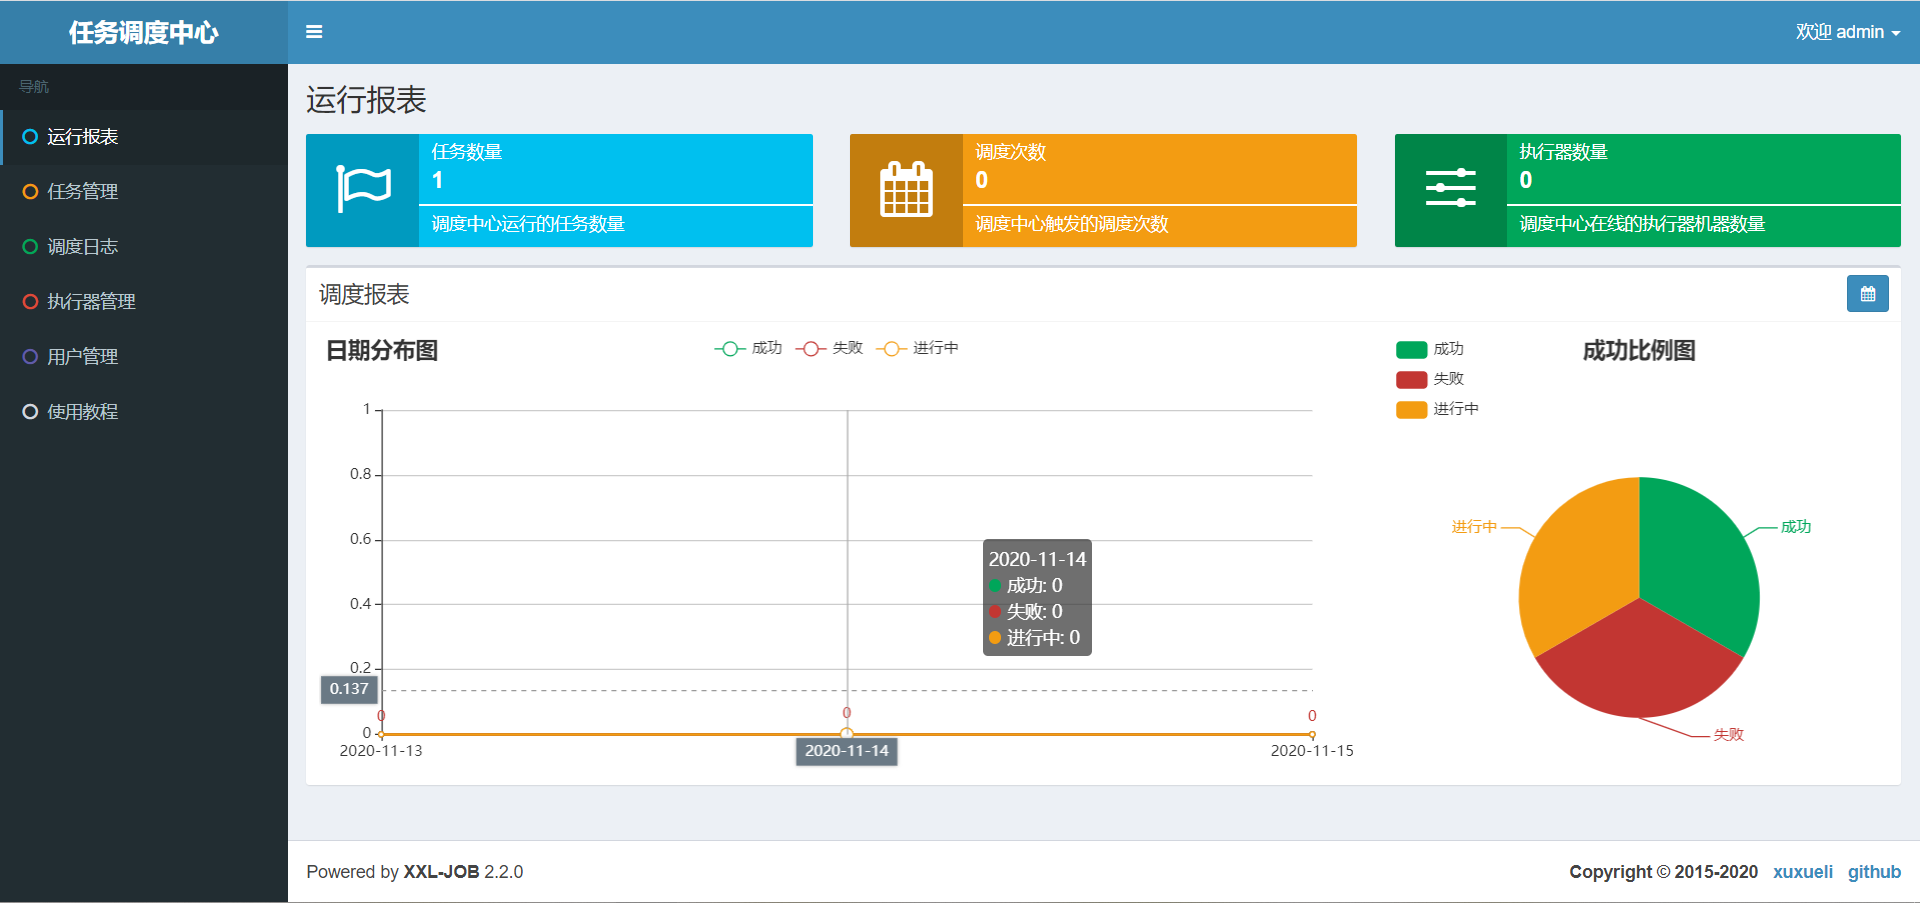1920x903 pixels.
Task: Open the xuxueli footer link
Action: pyautogui.click(x=1803, y=872)
